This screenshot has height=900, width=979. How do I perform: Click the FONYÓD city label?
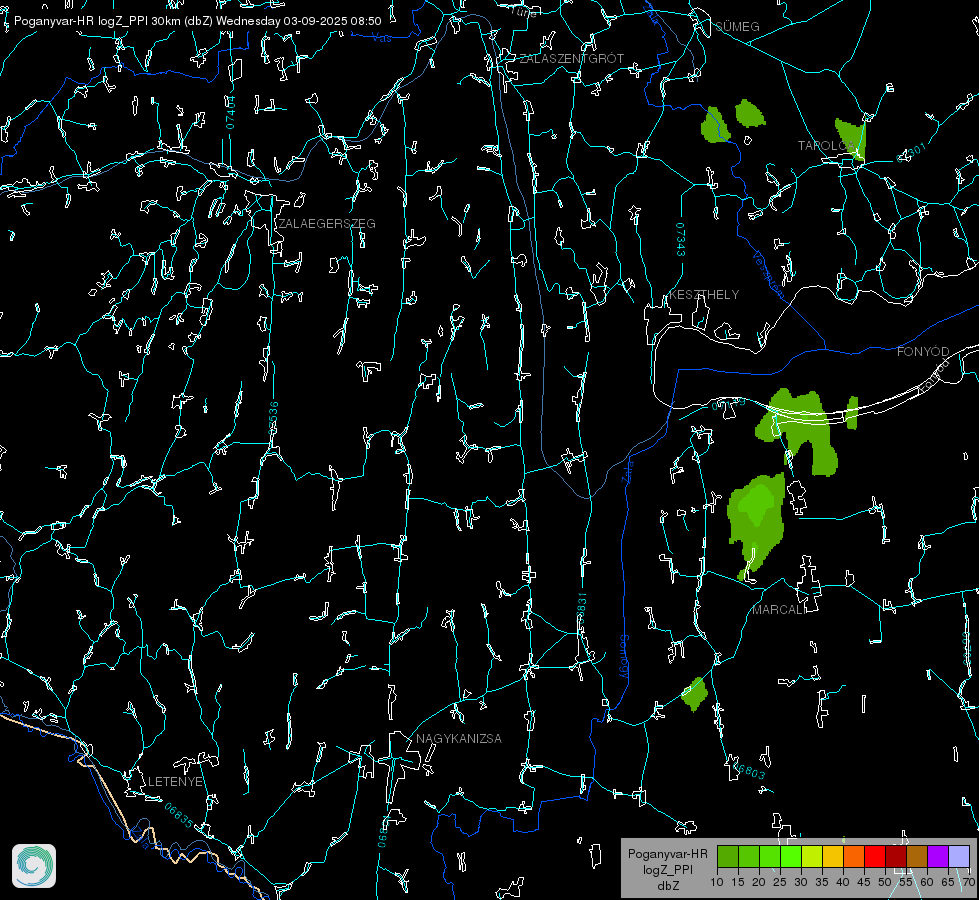[923, 352]
